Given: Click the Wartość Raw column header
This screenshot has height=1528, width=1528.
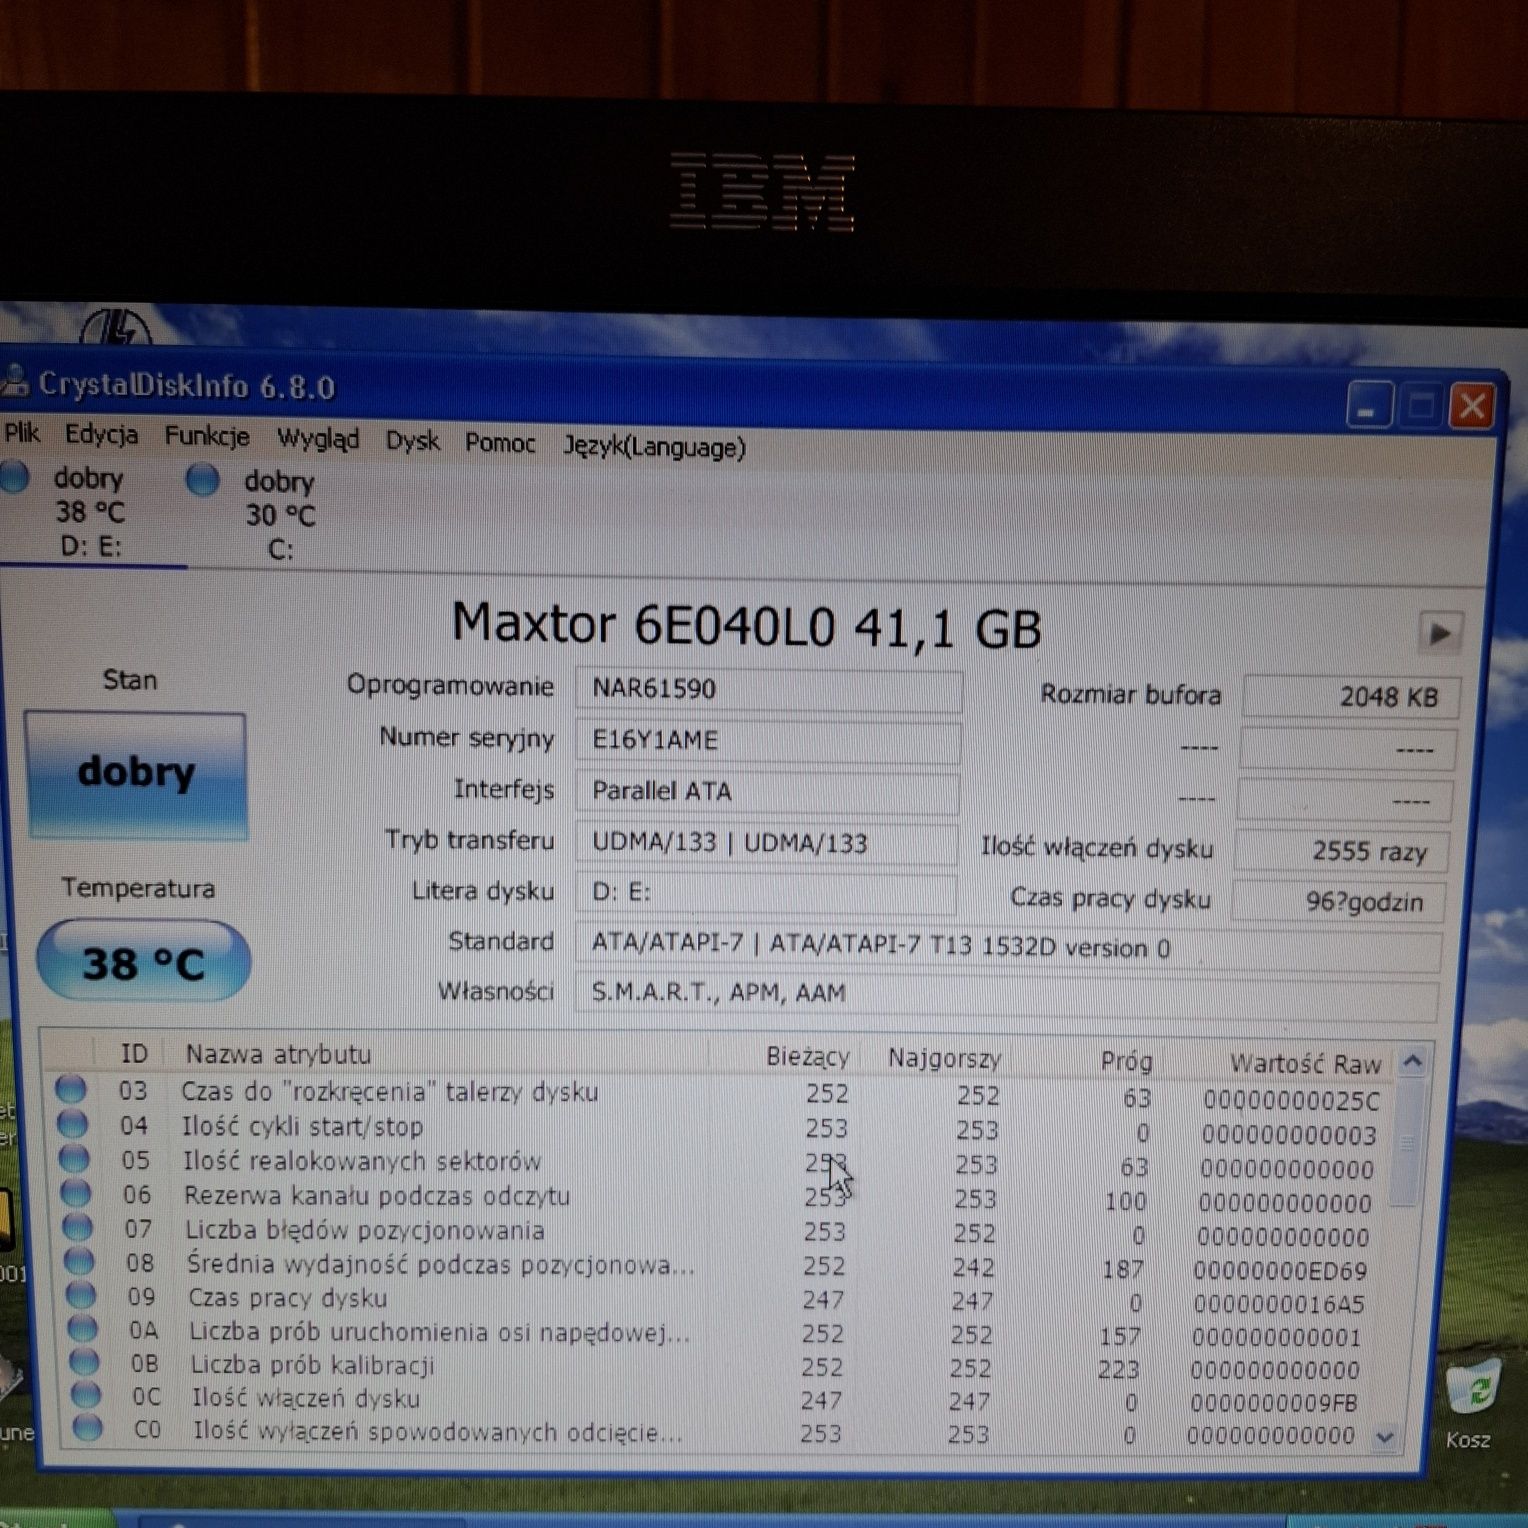Looking at the screenshot, I should click(1304, 1063).
